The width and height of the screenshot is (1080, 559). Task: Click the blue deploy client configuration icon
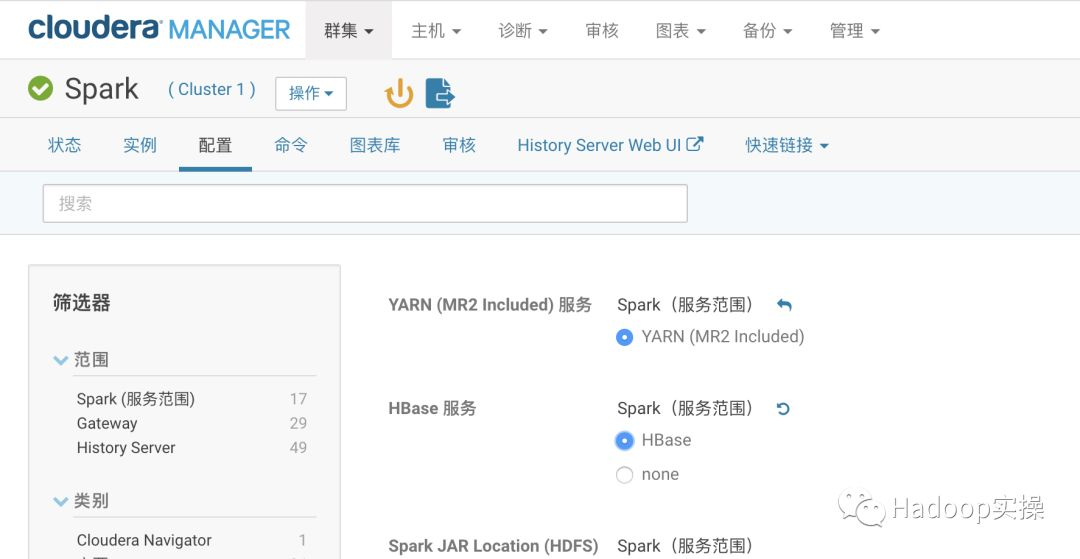(x=440, y=93)
